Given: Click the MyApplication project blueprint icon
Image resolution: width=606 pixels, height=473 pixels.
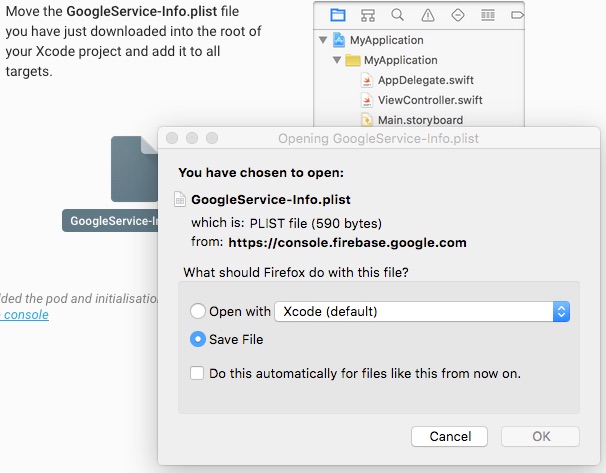Looking at the screenshot, I should click(339, 40).
